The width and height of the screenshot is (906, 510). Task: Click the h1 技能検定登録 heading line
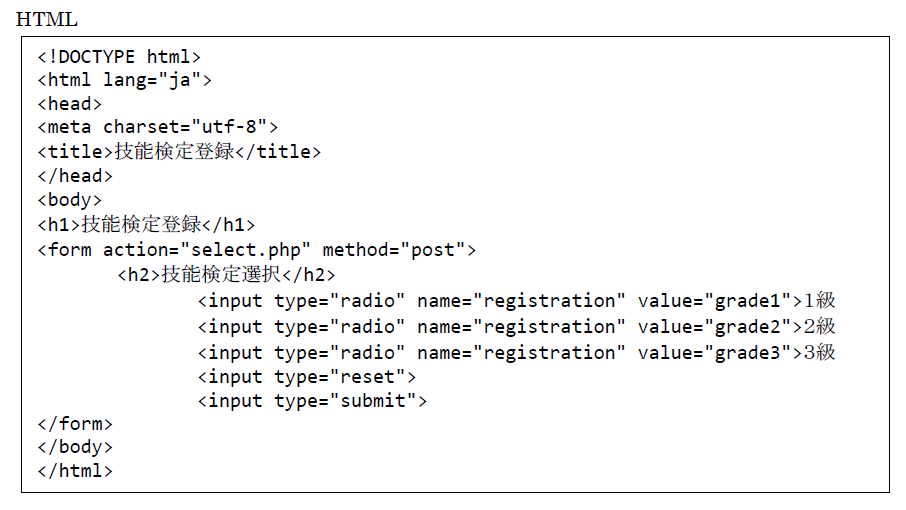pyautogui.click(x=146, y=224)
